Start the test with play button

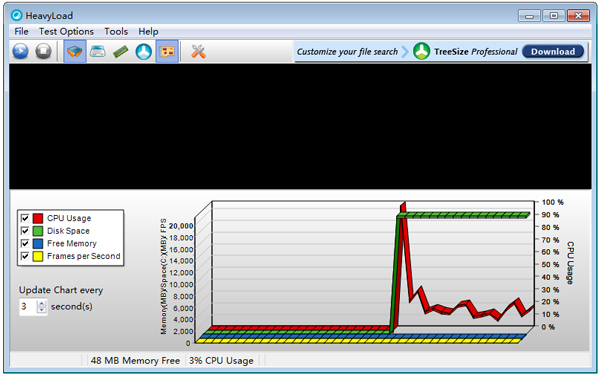[x=20, y=51]
